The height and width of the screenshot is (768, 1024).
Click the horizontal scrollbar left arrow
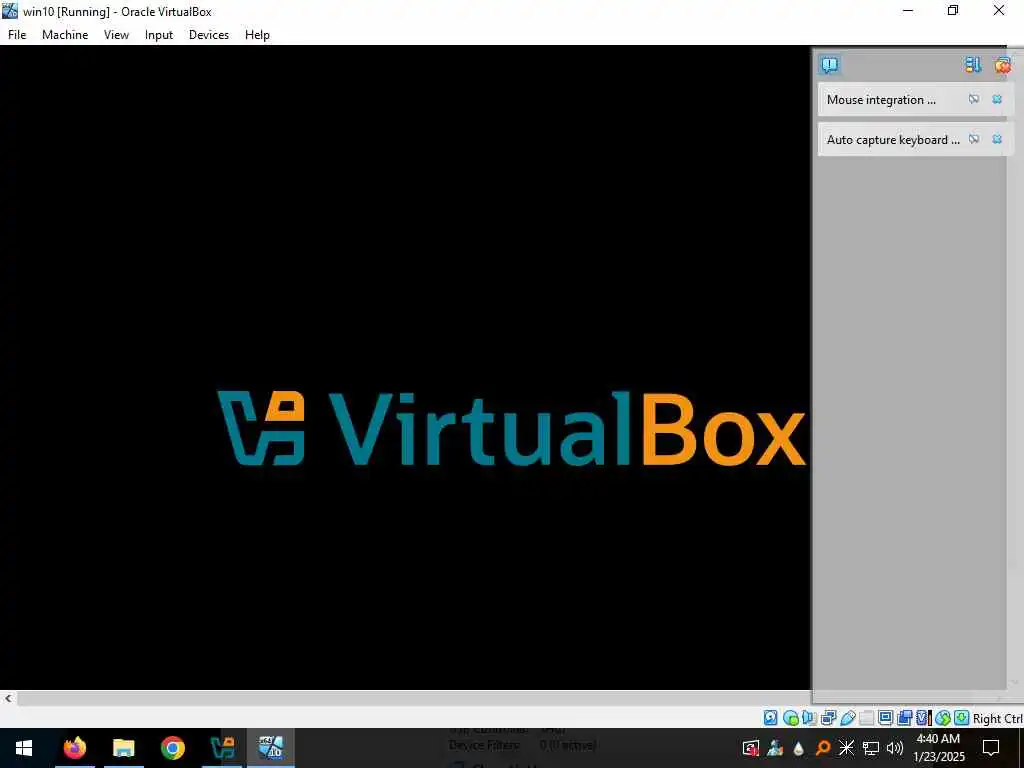click(x=8, y=698)
